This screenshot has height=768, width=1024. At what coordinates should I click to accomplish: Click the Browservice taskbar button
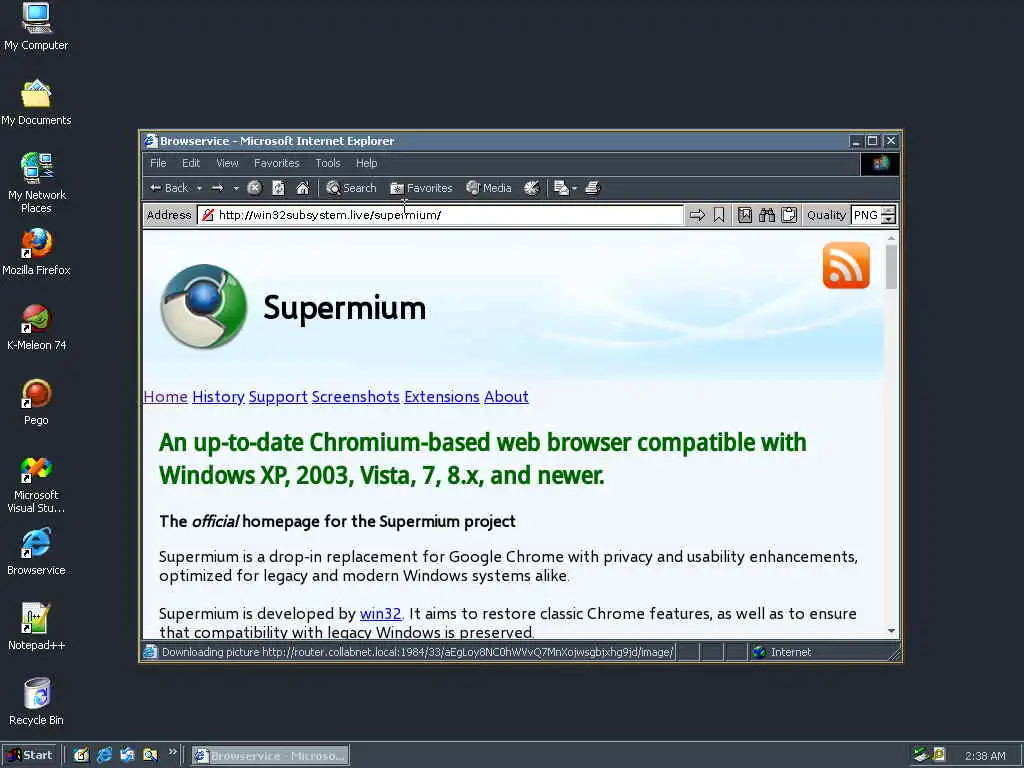pyautogui.click(x=270, y=756)
